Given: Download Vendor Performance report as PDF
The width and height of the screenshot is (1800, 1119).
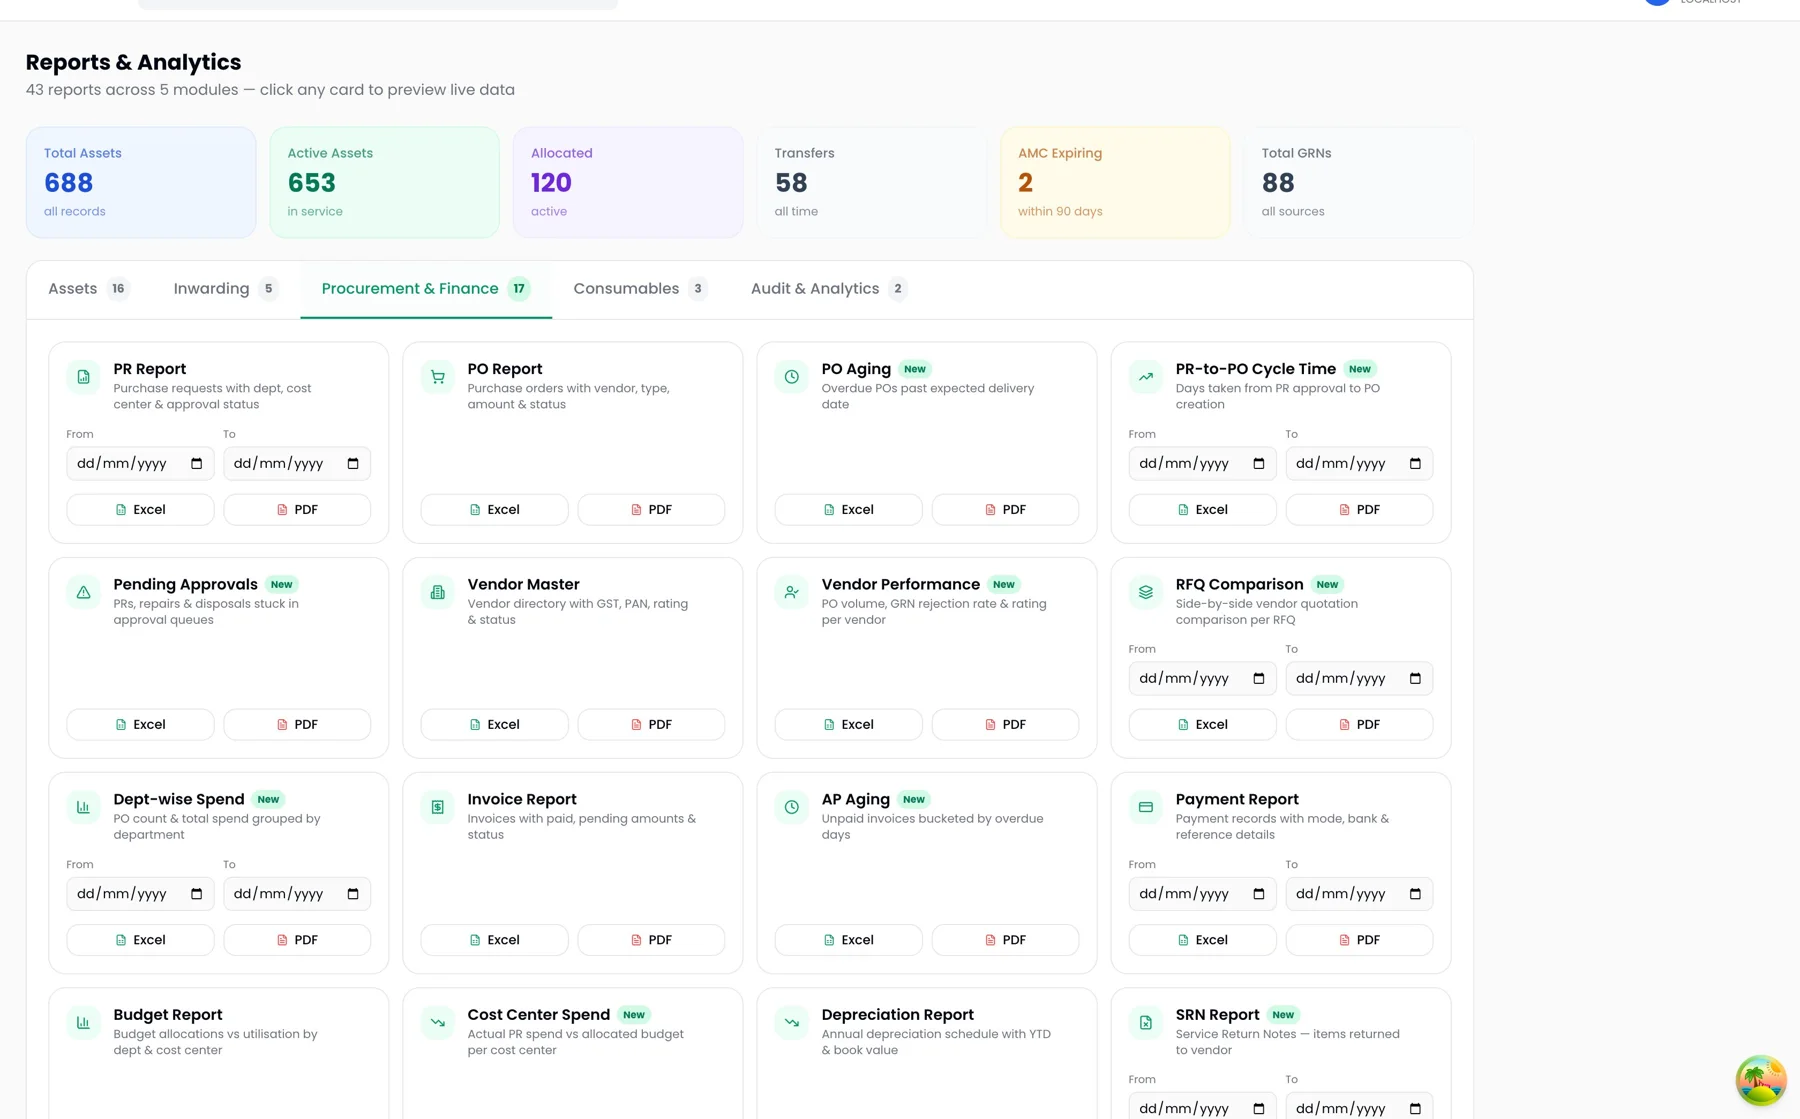Looking at the screenshot, I should tap(1005, 725).
